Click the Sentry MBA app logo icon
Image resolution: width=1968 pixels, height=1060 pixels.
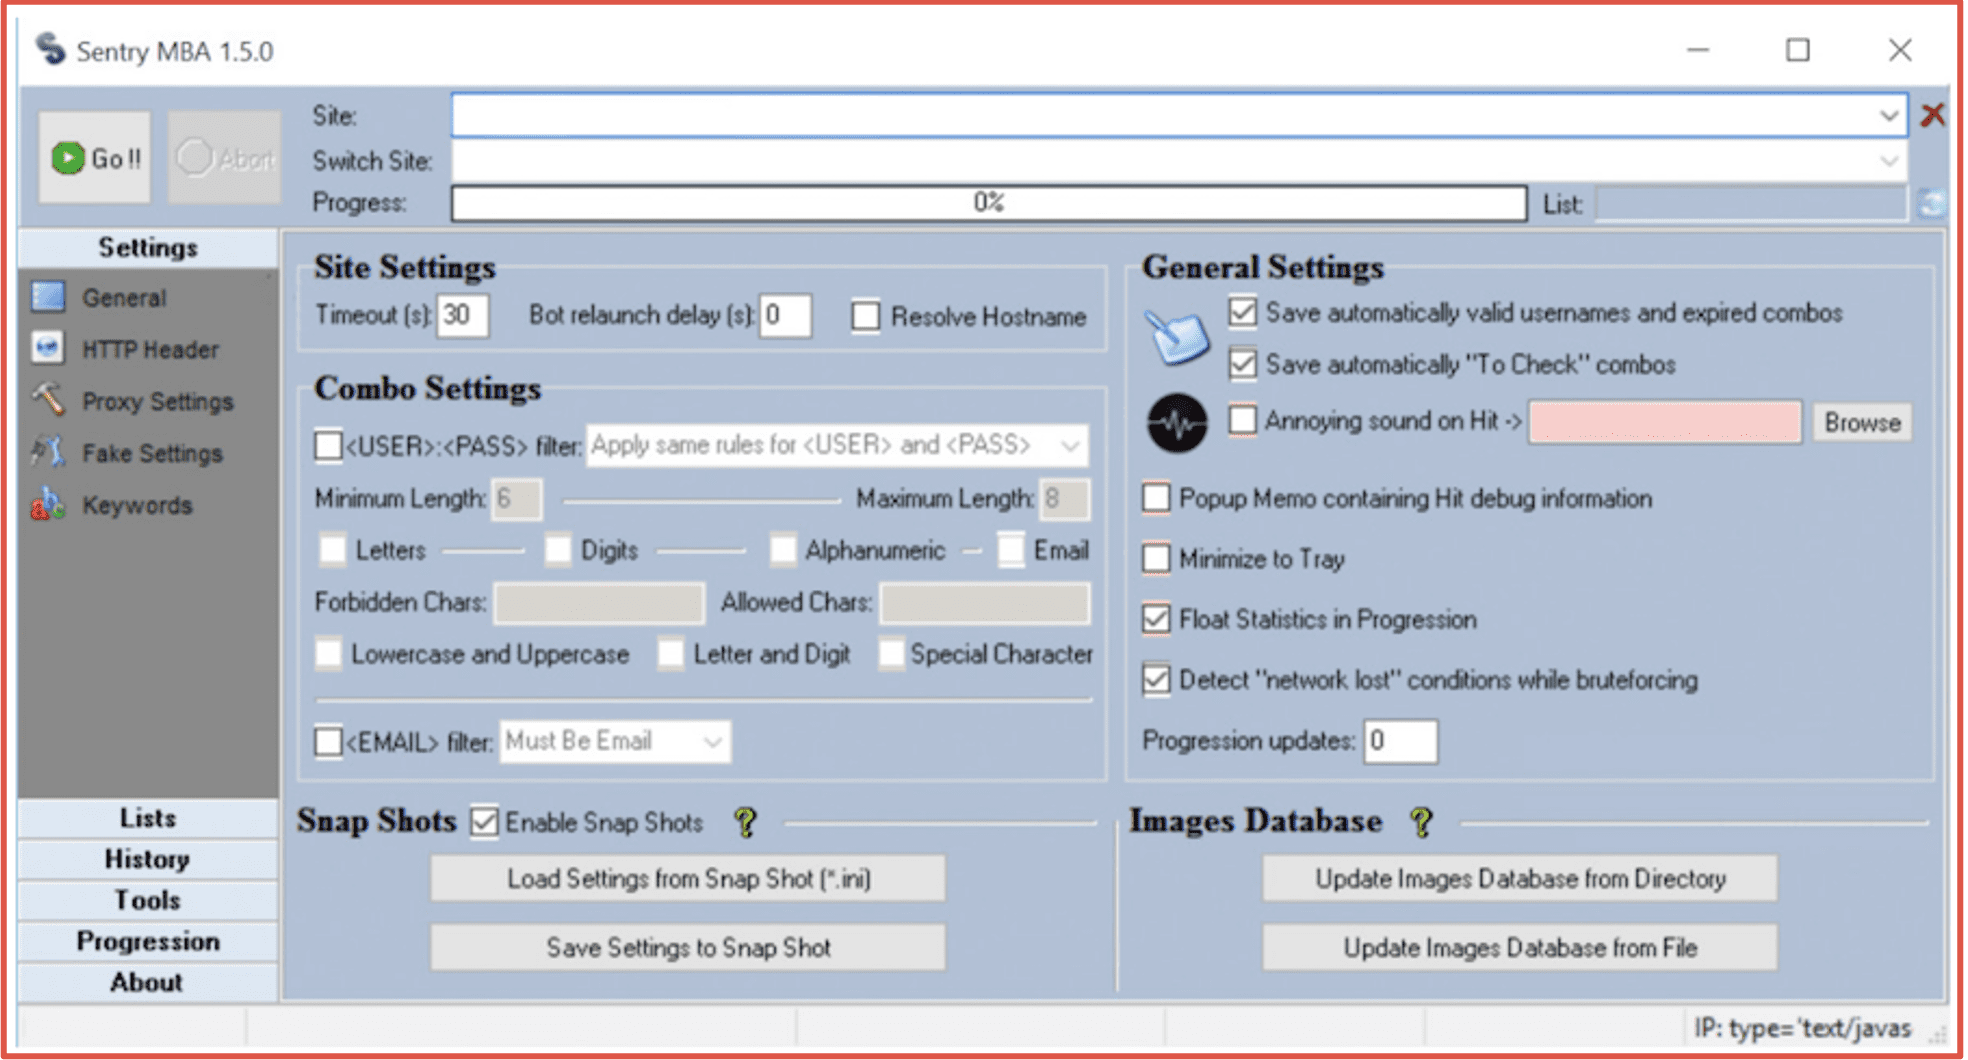coord(50,49)
